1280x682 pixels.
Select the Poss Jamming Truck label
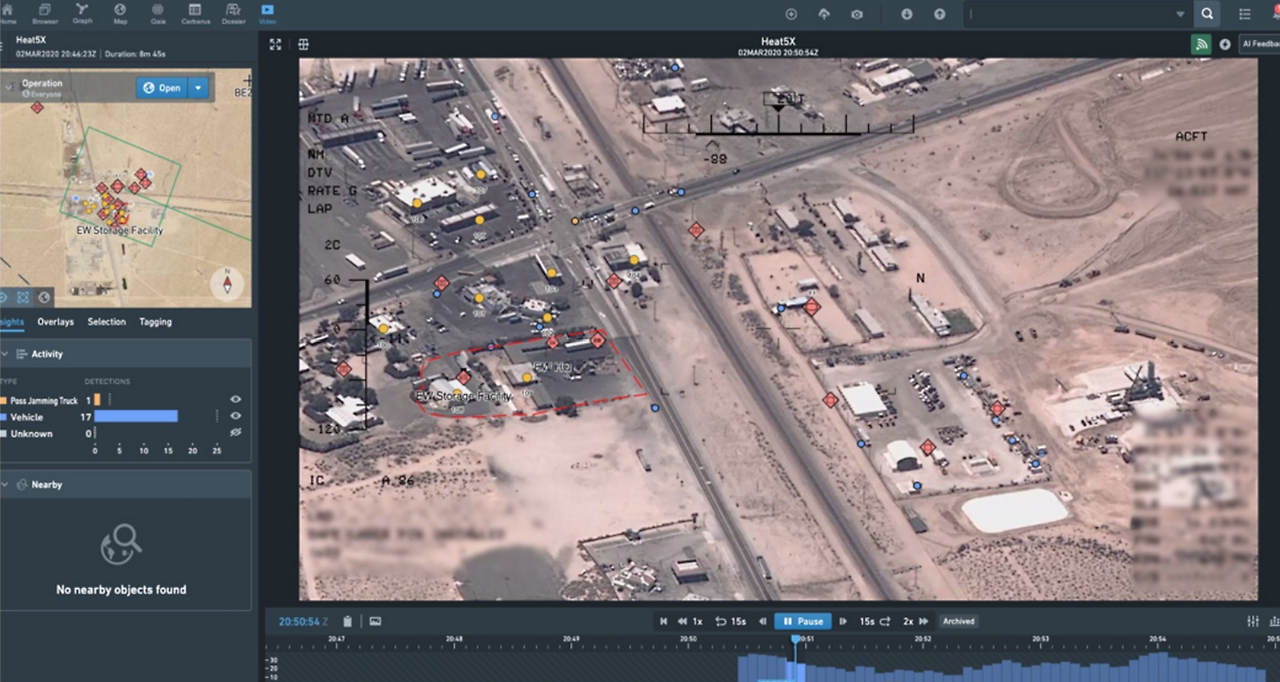43,400
